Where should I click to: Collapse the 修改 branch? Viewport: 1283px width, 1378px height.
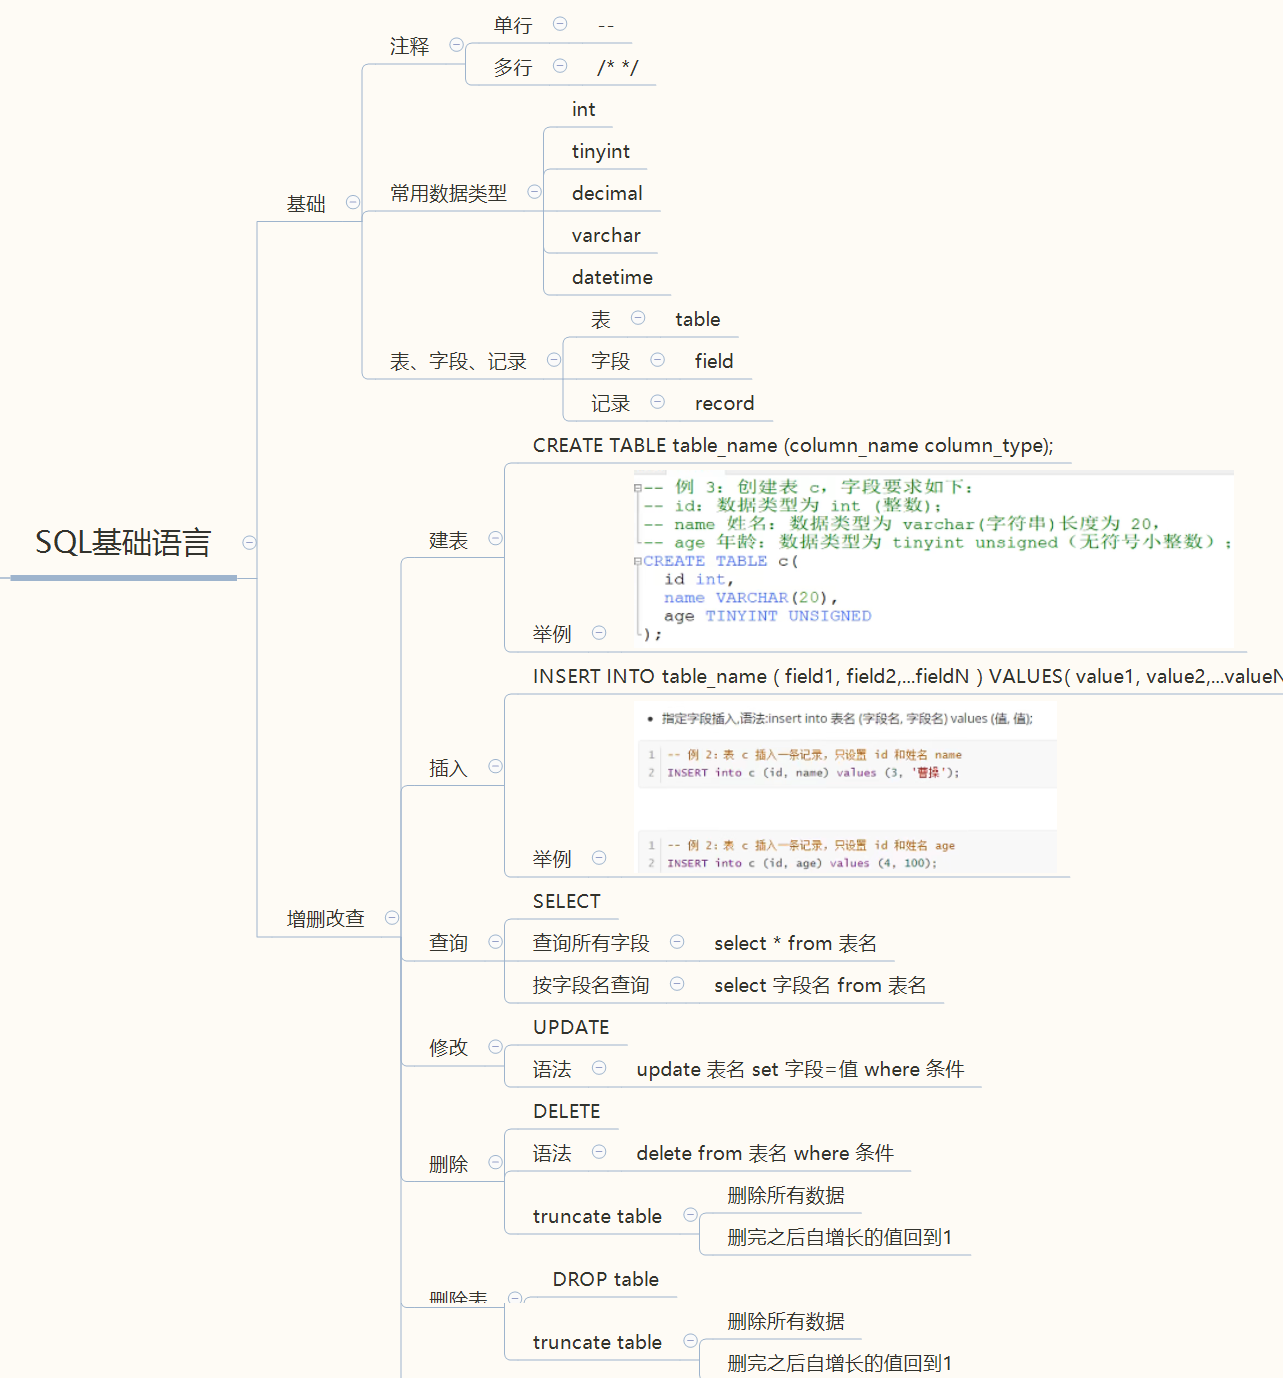click(x=495, y=1047)
